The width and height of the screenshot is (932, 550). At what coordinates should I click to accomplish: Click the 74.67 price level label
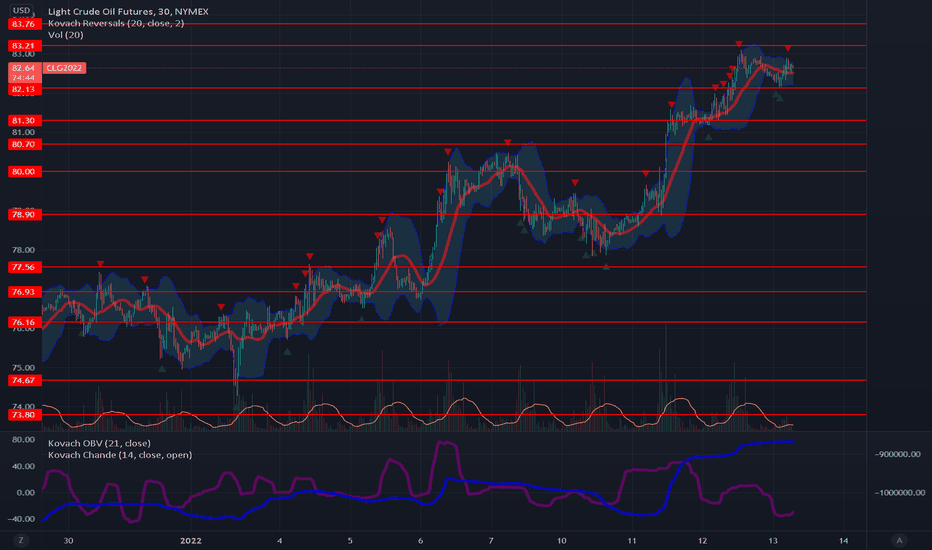click(x=25, y=380)
